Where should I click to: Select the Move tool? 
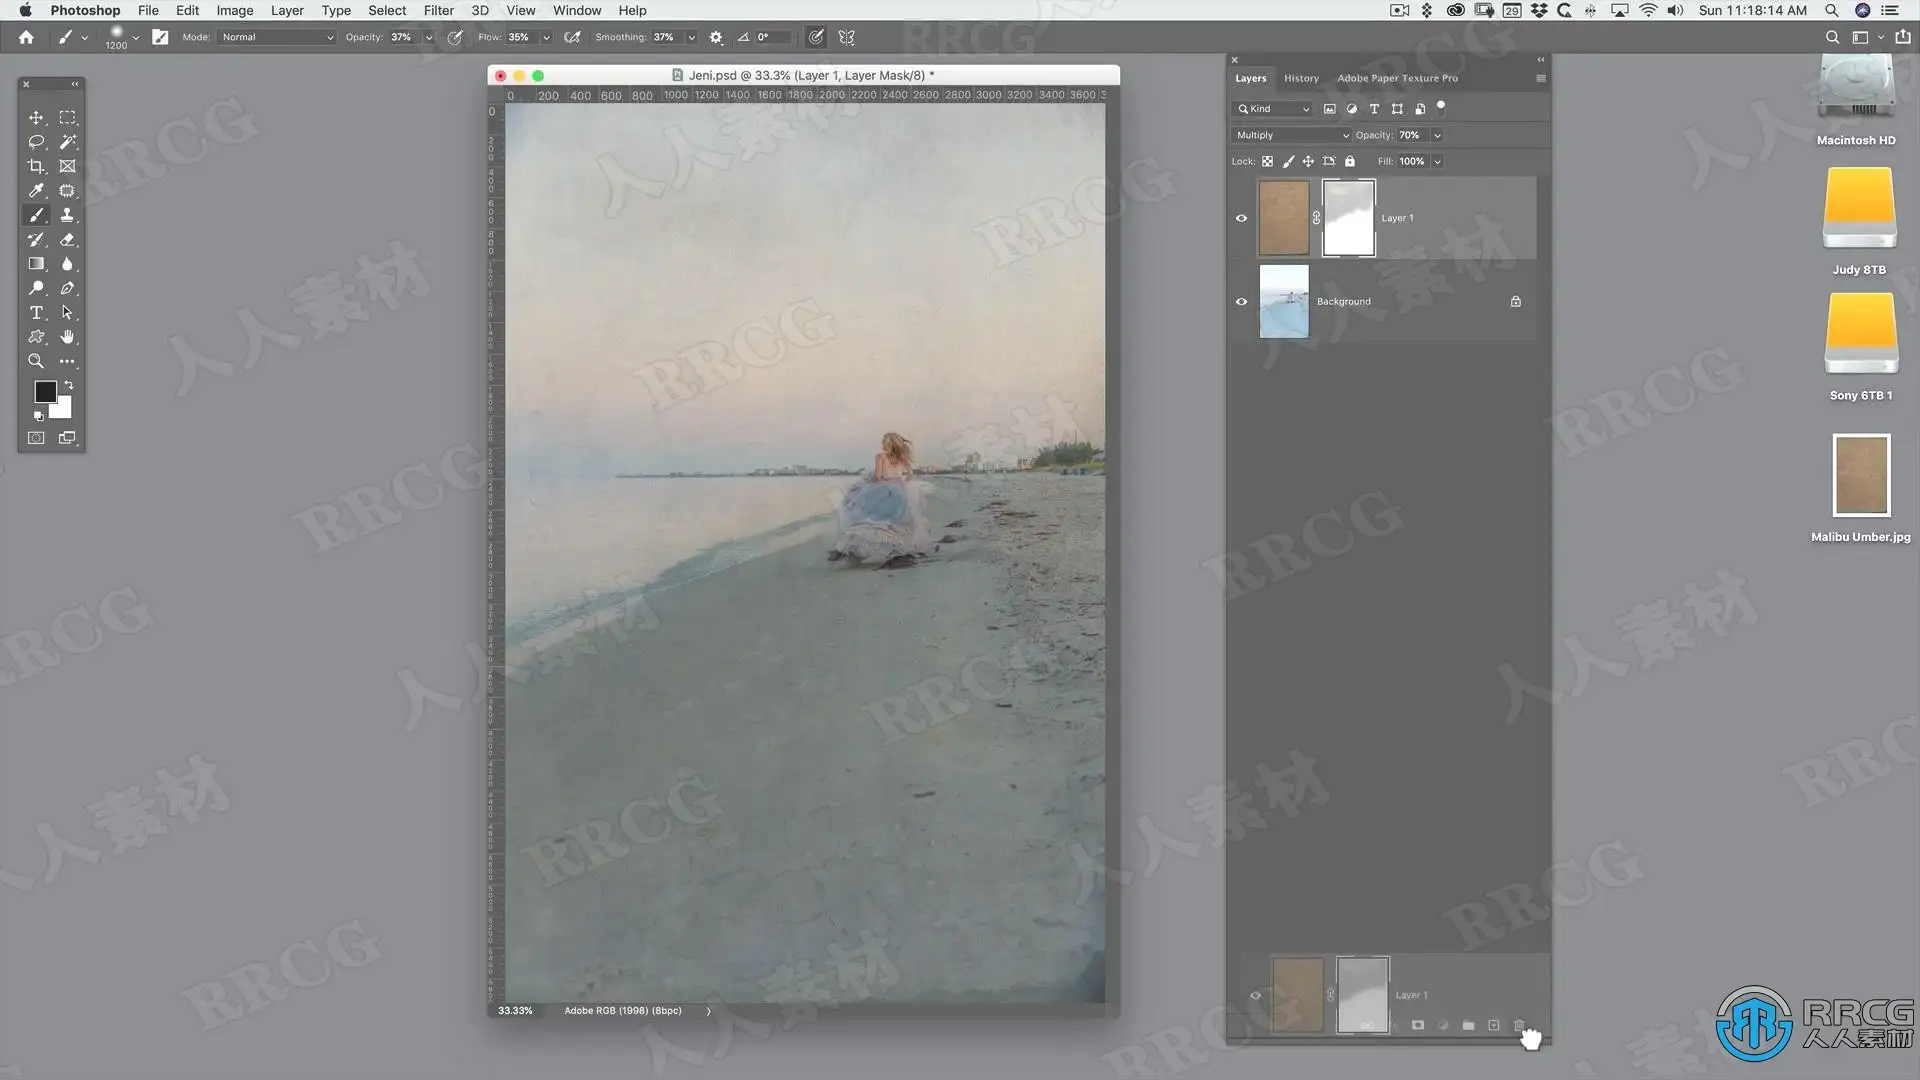(x=36, y=118)
